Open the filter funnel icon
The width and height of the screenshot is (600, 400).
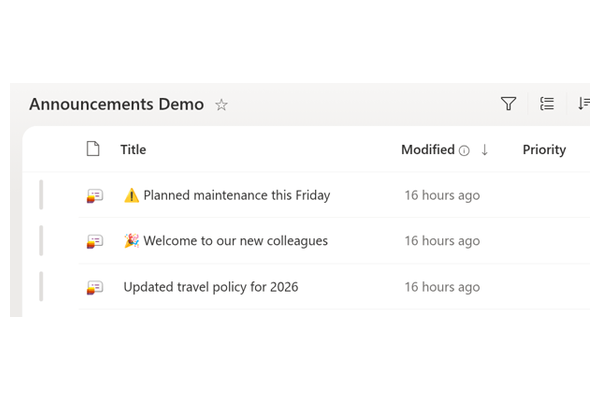click(509, 103)
